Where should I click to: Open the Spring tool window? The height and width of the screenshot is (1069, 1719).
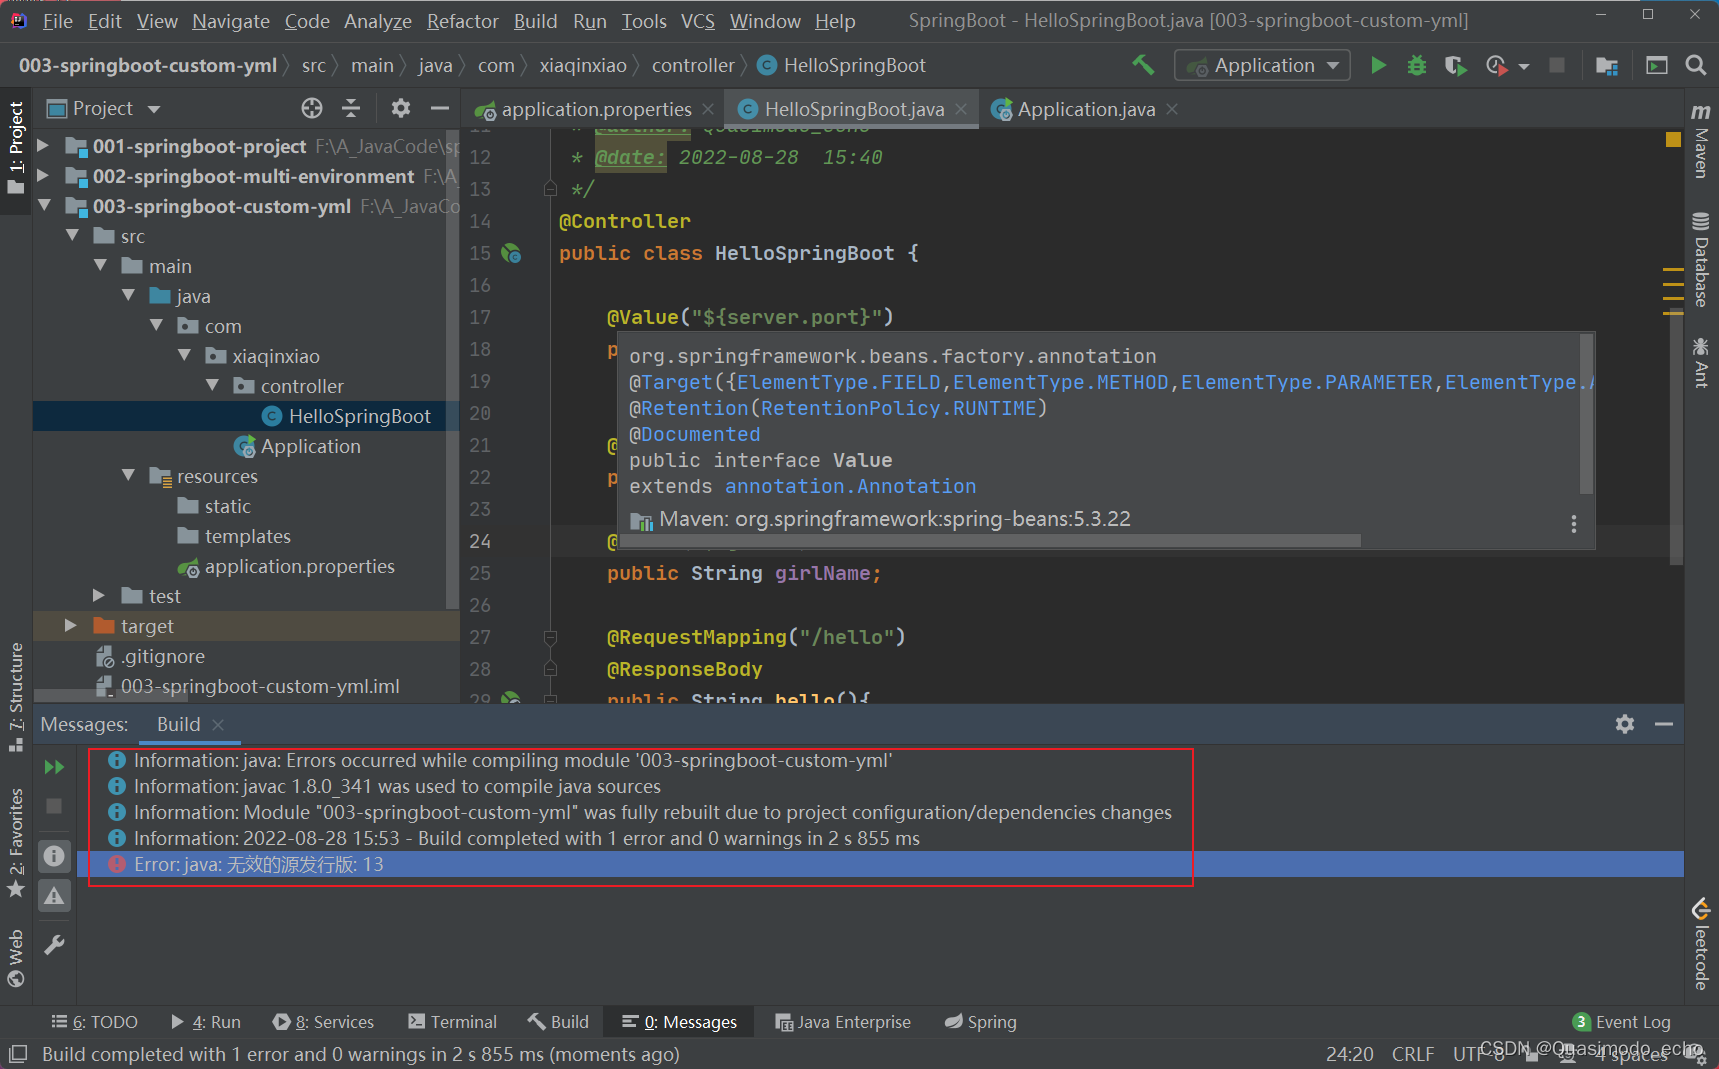[x=980, y=1022]
